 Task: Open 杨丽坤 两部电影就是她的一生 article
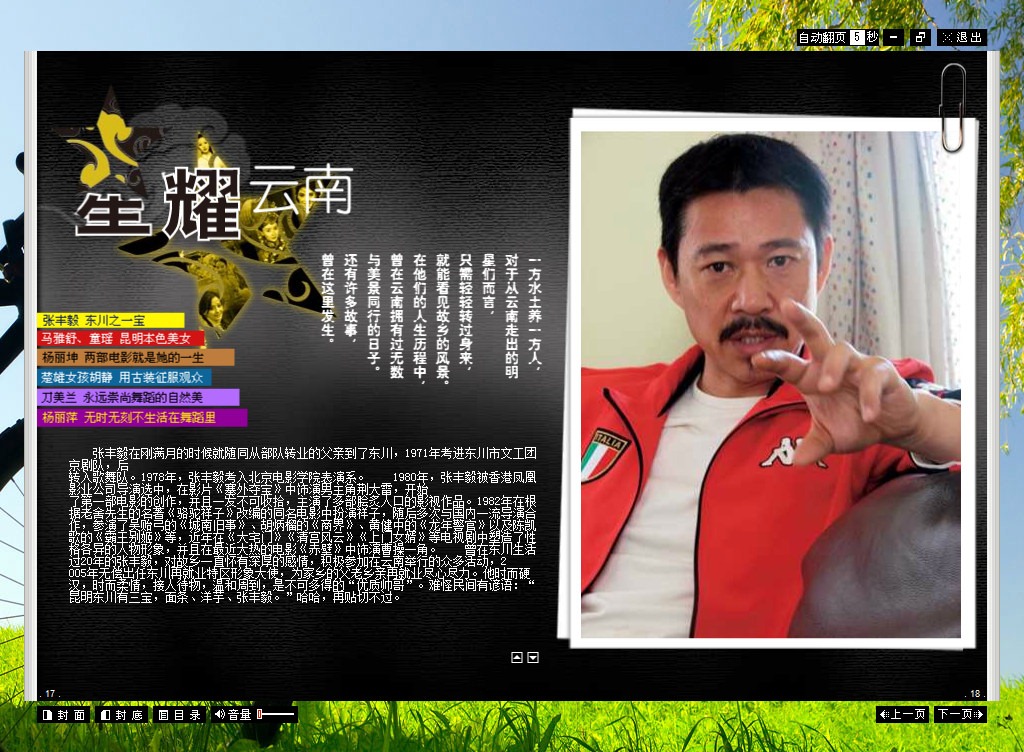tap(136, 357)
